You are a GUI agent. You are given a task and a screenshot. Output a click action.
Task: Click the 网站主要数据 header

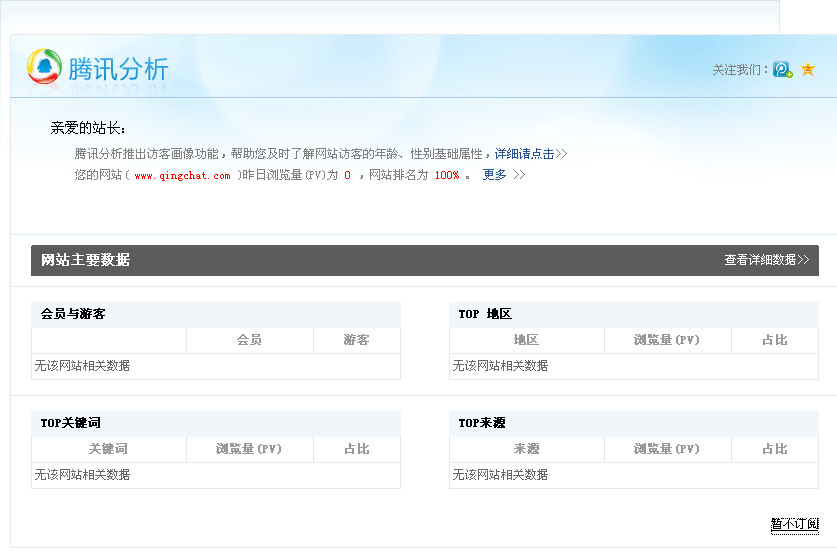(x=85, y=260)
